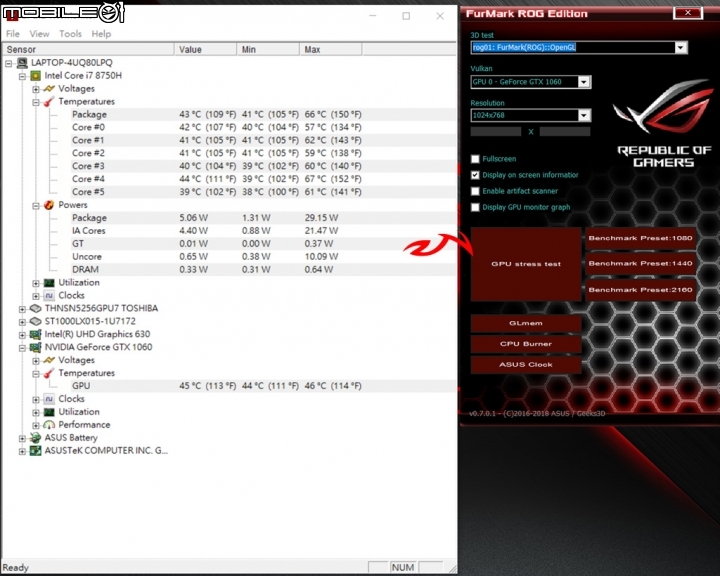The image size is (720, 576).
Task: Click the NVIDIA GeForce GTX 1060 card icon
Action: click(35, 347)
